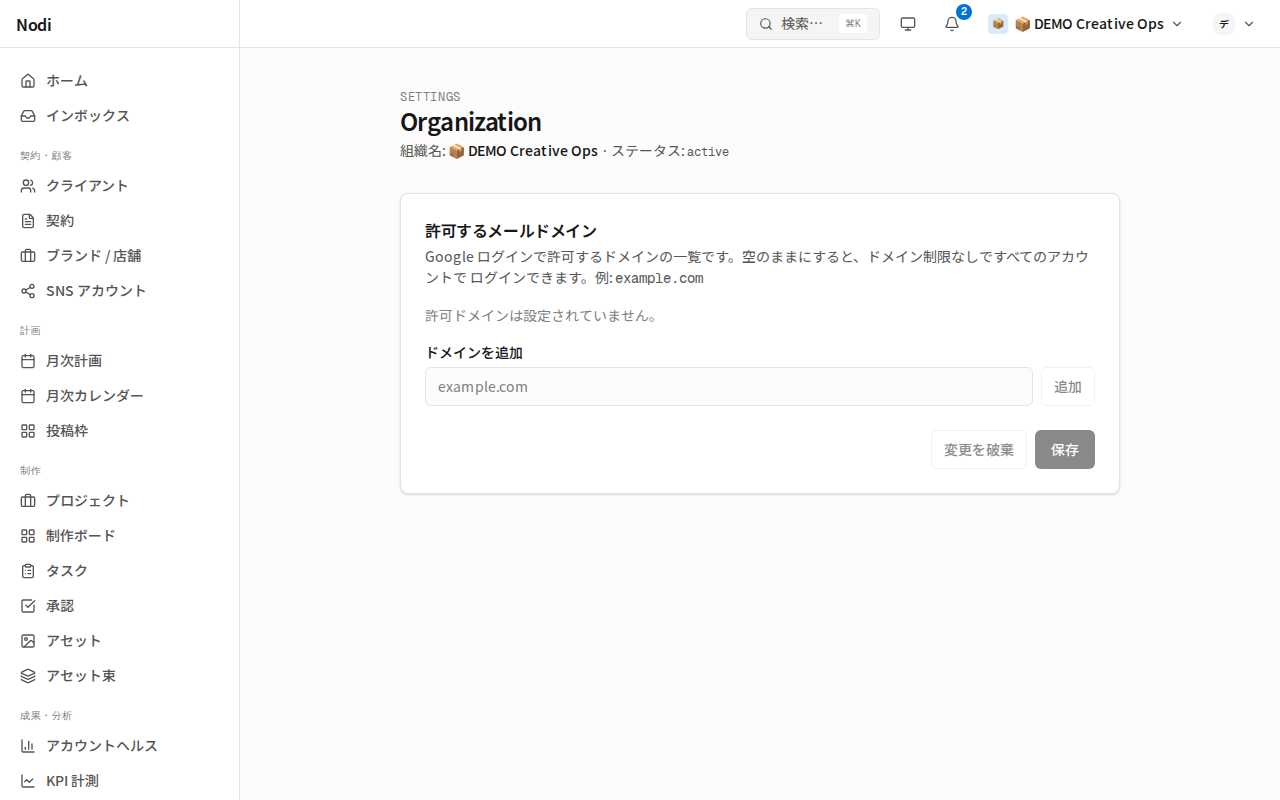Go to 月次計画 page
This screenshot has width=1280, height=800.
coord(120,361)
